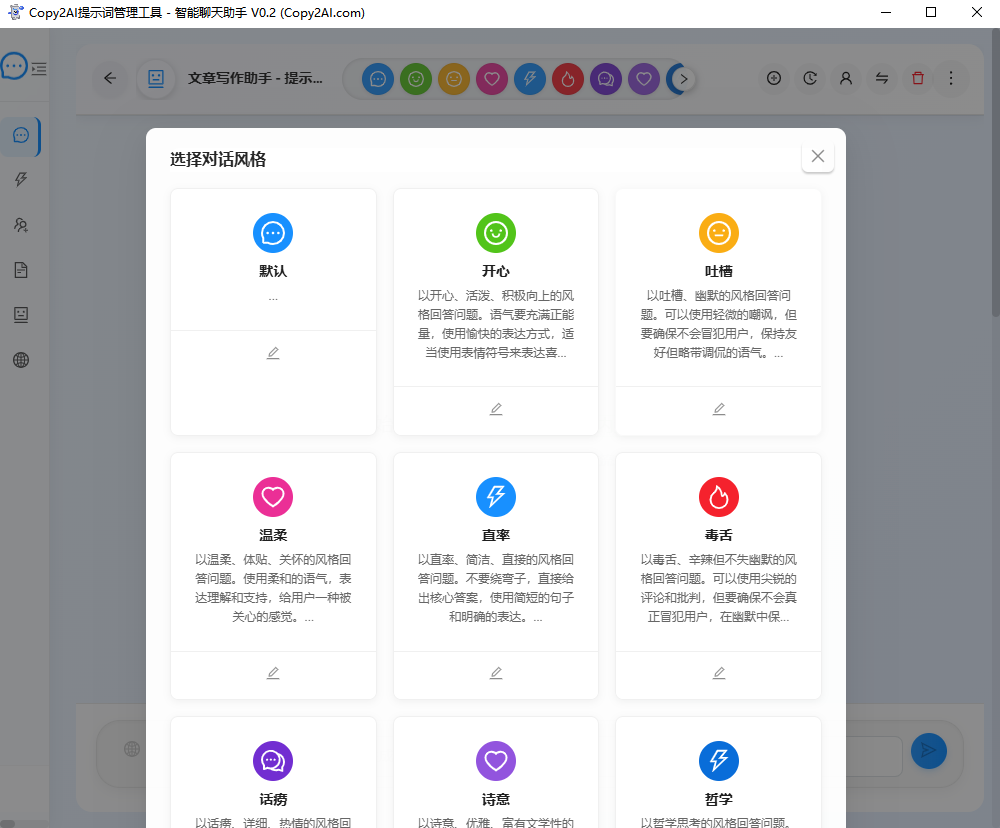1000x828 pixels.
Task: Click the 直率 description text
Action: tap(496, 588)
